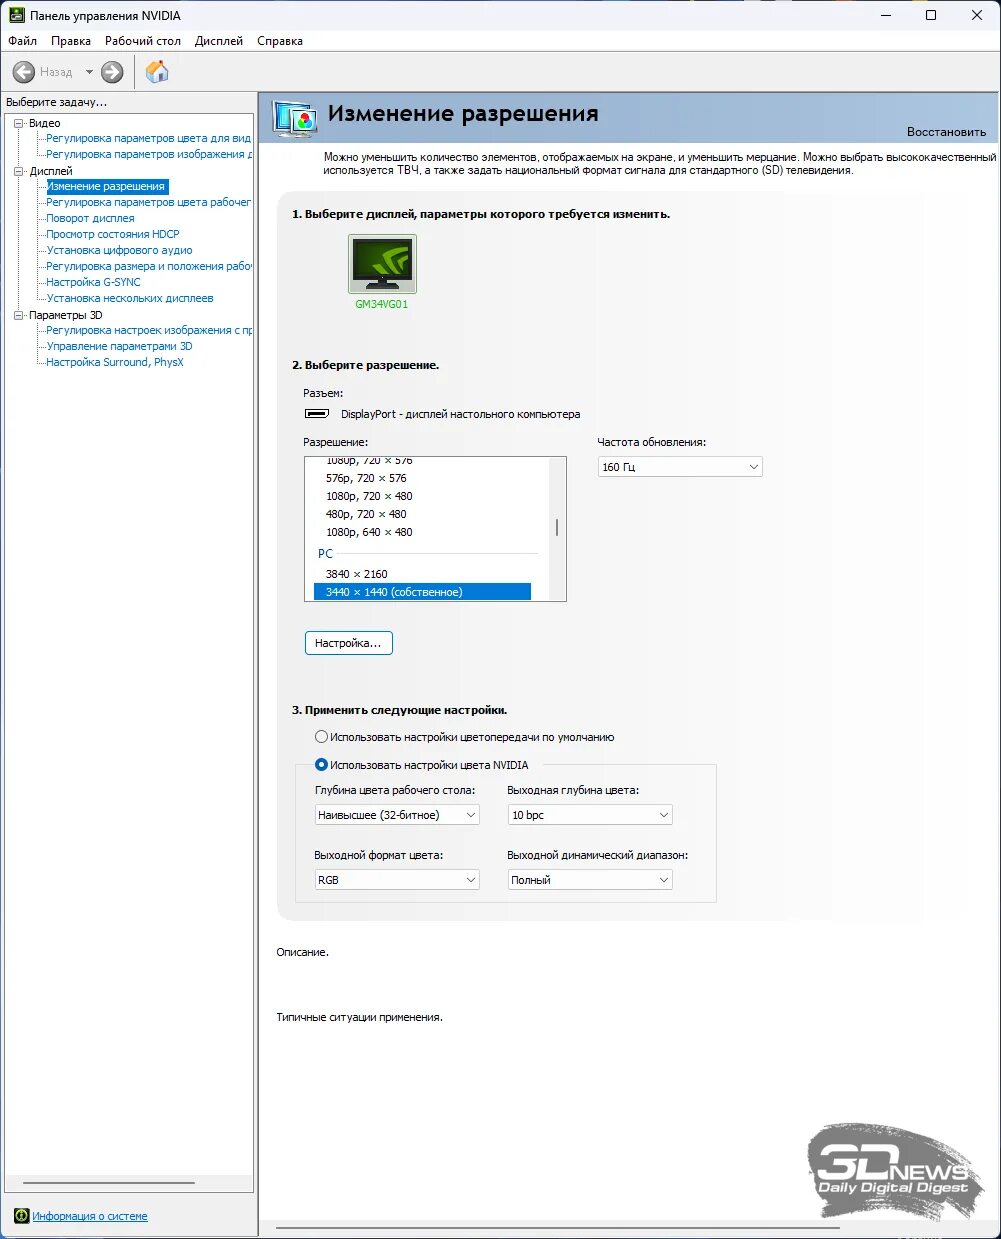This screenshot has width=1001, height=1239.
Task: Select Изменение разрешения in the tree
Action: click(106, 186)
